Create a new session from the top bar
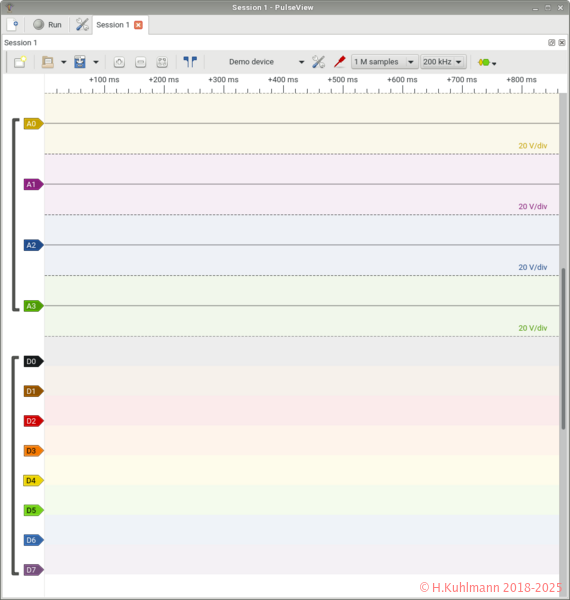Image resolution: width=570 pixels, height=600 pixels. point(13,25)
